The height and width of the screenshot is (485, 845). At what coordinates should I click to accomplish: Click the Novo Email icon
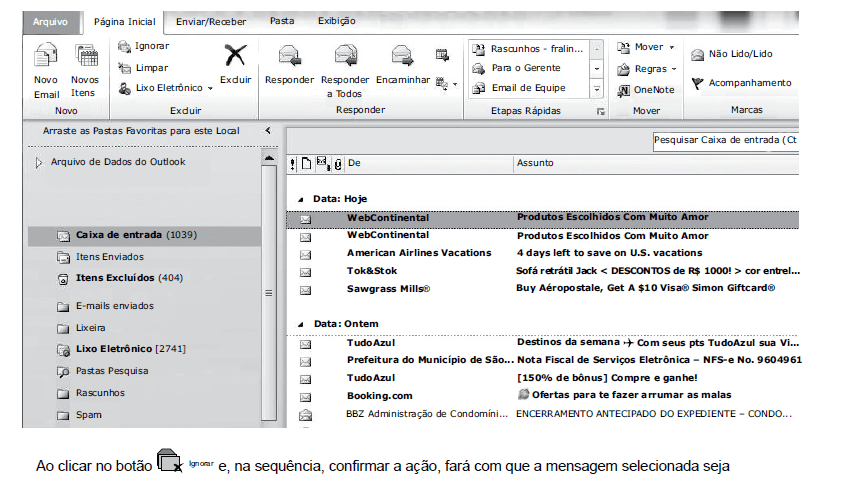click(46, 57)
